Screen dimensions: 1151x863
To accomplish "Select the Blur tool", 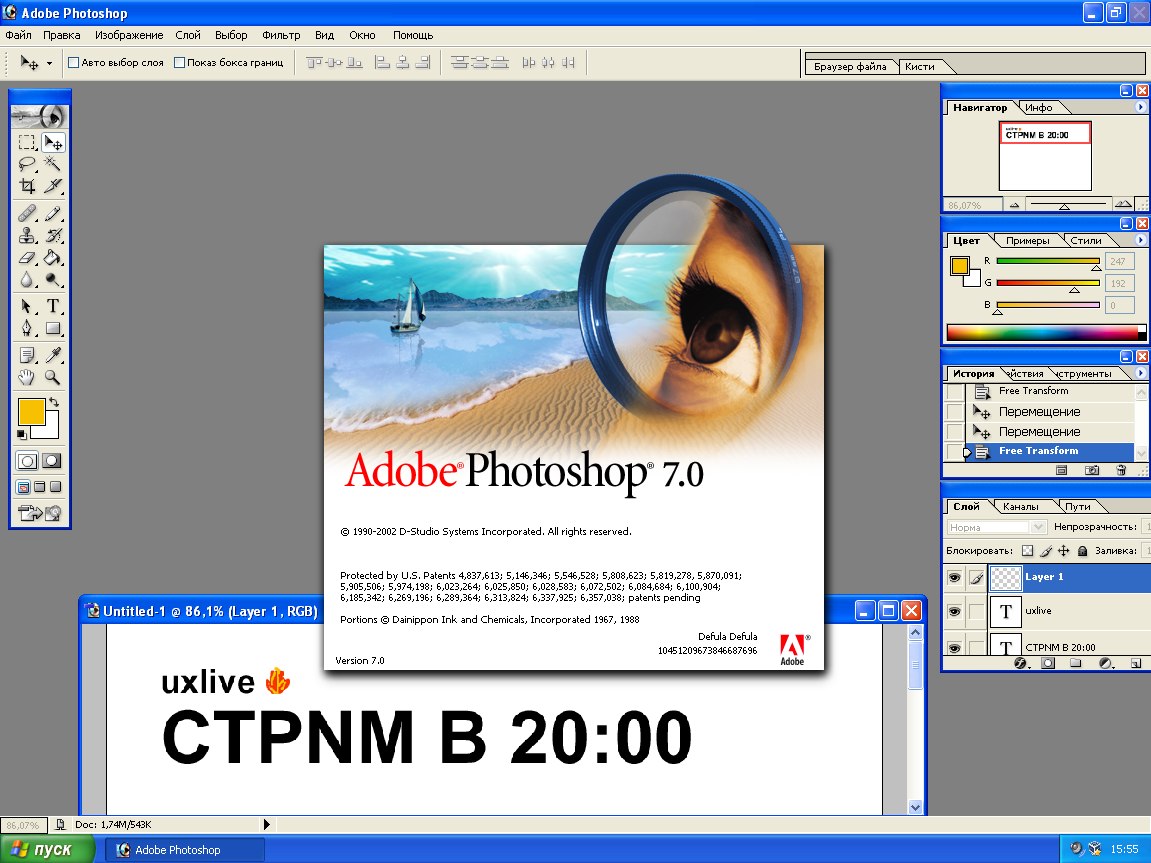I will tap(27, 280).
